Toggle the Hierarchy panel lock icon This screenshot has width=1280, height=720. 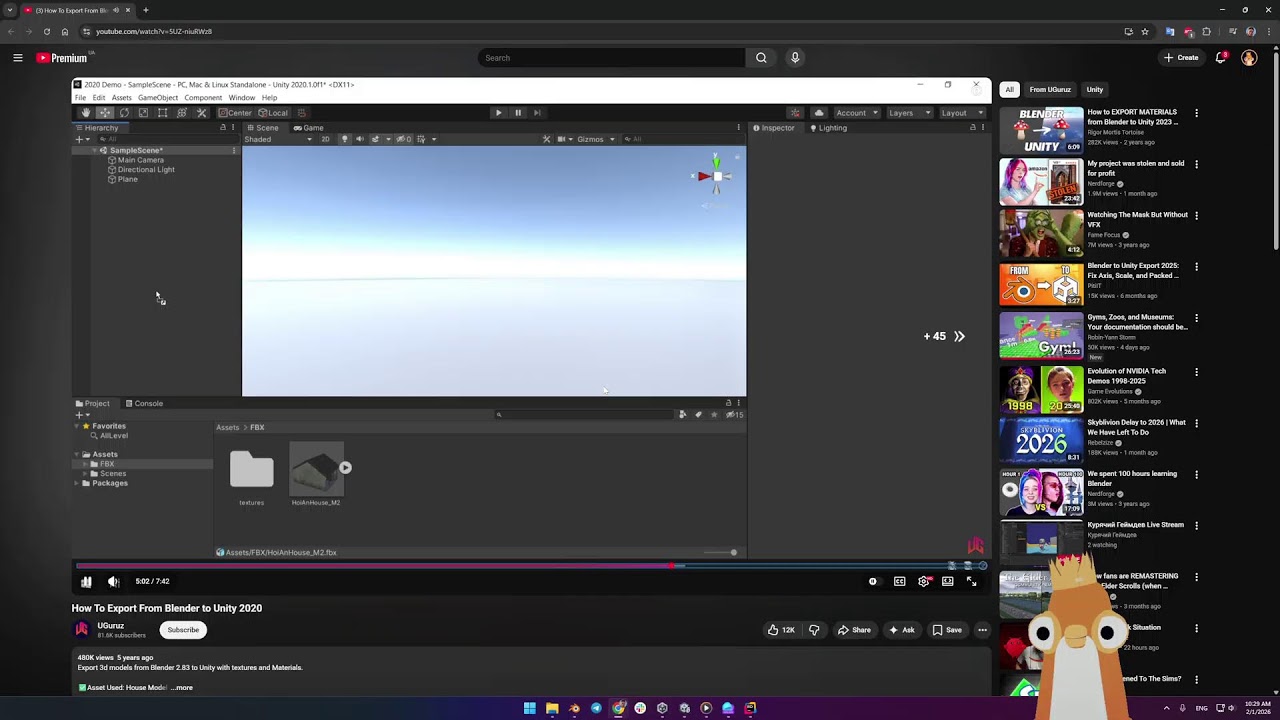223,128
